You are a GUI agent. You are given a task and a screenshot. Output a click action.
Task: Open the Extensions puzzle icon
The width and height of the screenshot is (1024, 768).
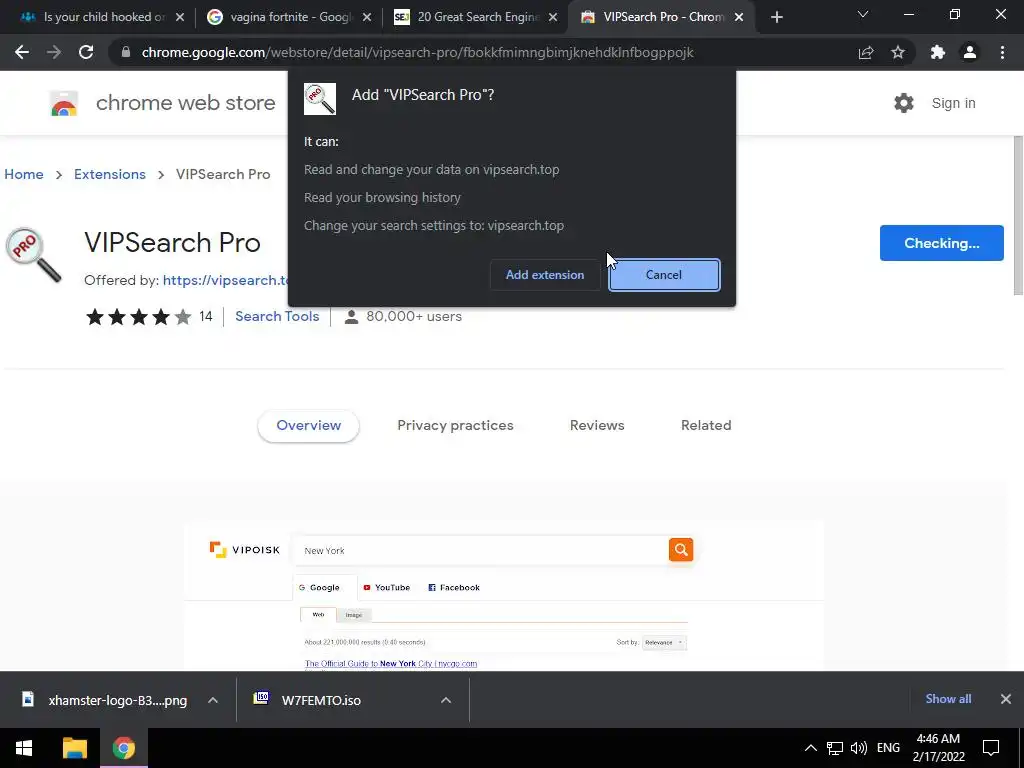click(938, 52)
